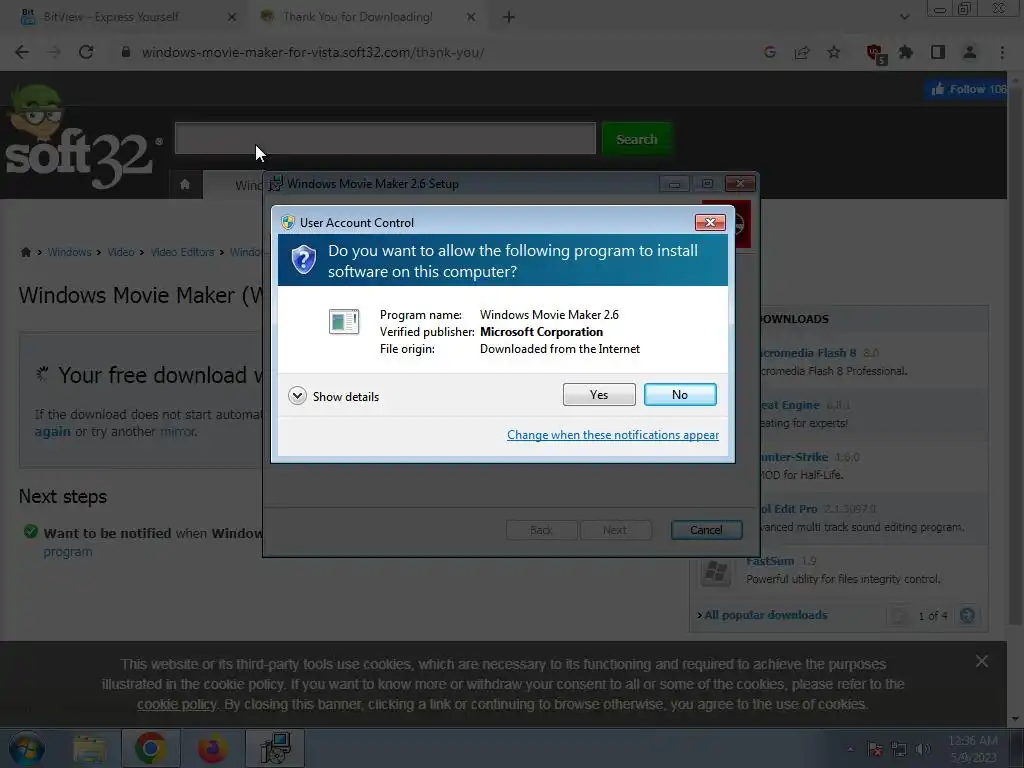1024x768 pixels.
Task: Open Macromedia Flash 8 download link
Action: pos(808,353)
